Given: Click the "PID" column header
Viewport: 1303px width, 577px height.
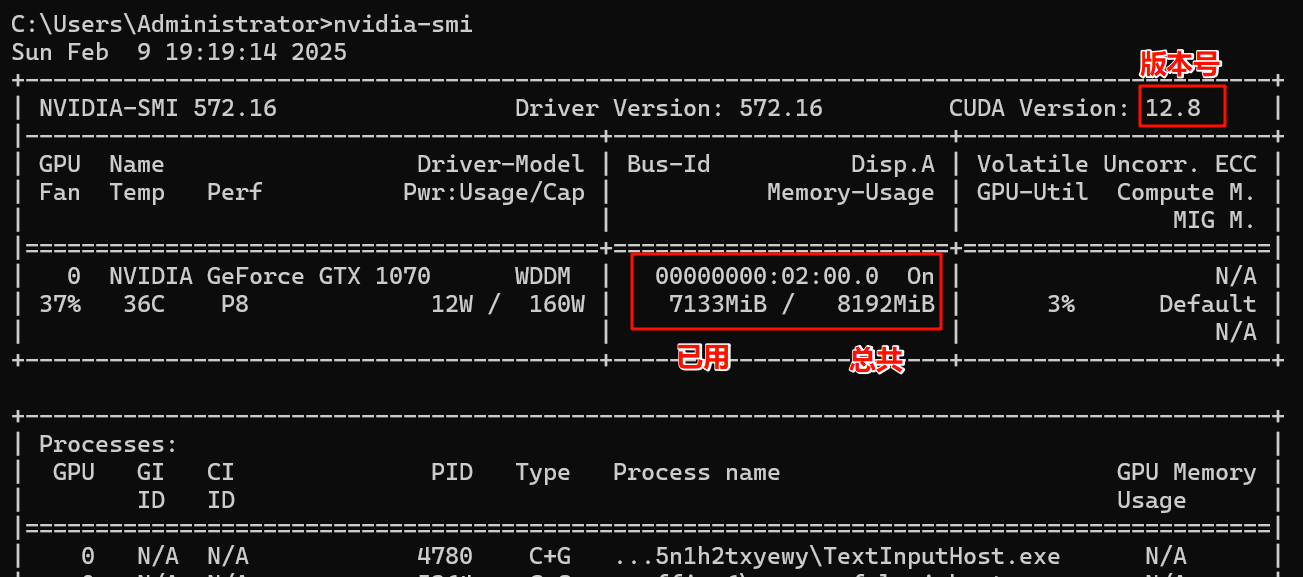Looking at the screenshot, I should click(x=452, y=472).
